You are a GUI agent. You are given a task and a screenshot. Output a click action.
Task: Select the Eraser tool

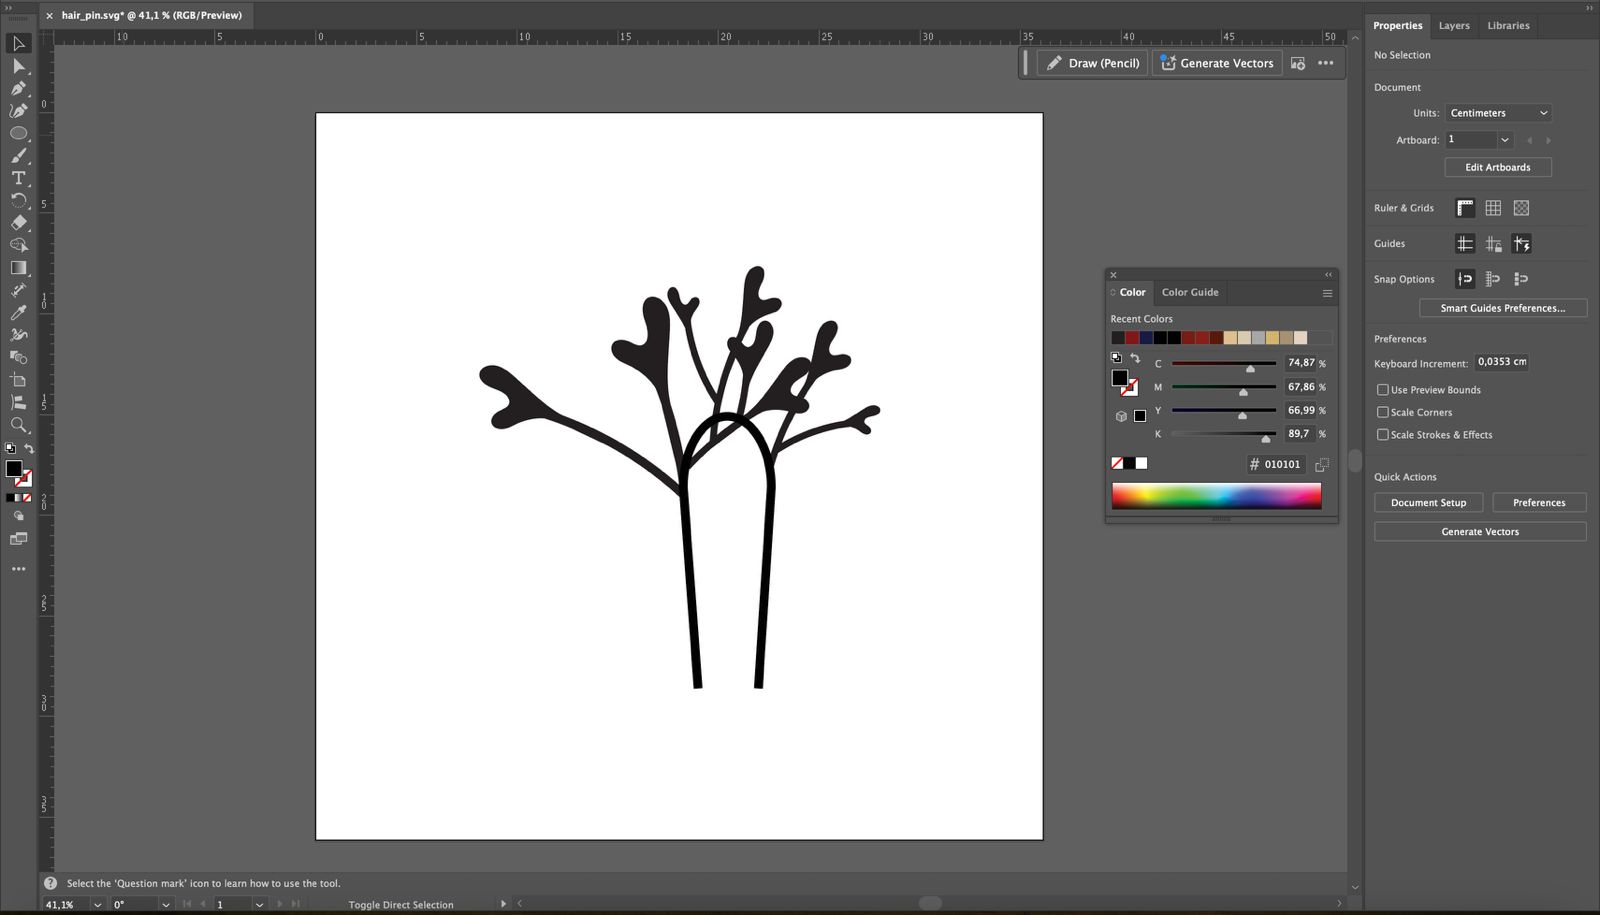[18, 223]
